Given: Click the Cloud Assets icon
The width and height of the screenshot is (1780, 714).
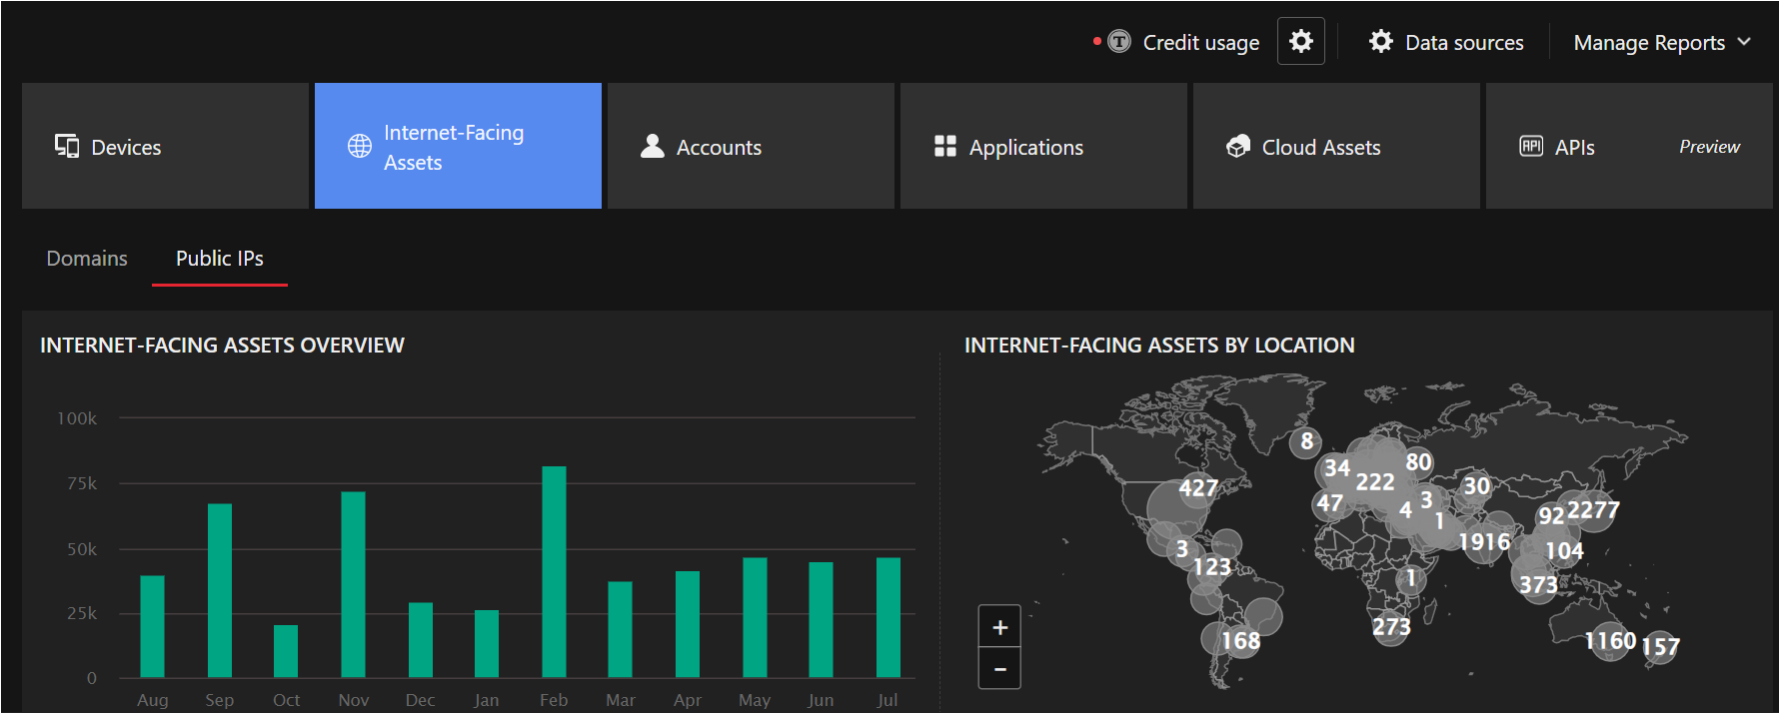Looking at the screenshot, I should pos(1238,147).
